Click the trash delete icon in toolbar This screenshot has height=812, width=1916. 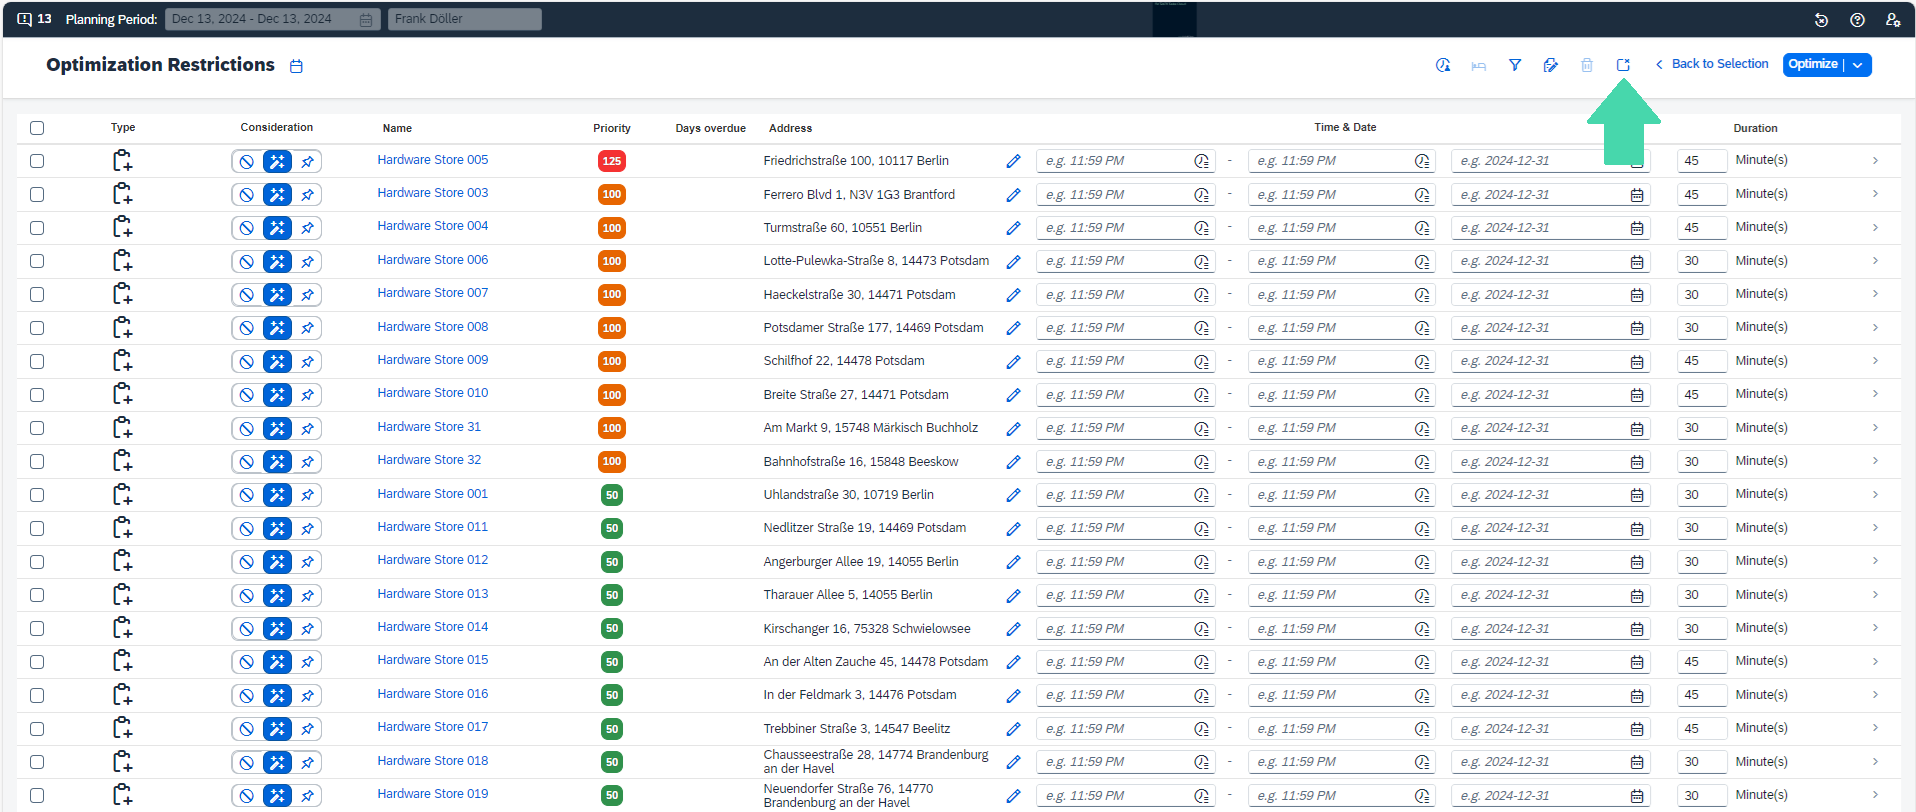(x=1587, y=65)
